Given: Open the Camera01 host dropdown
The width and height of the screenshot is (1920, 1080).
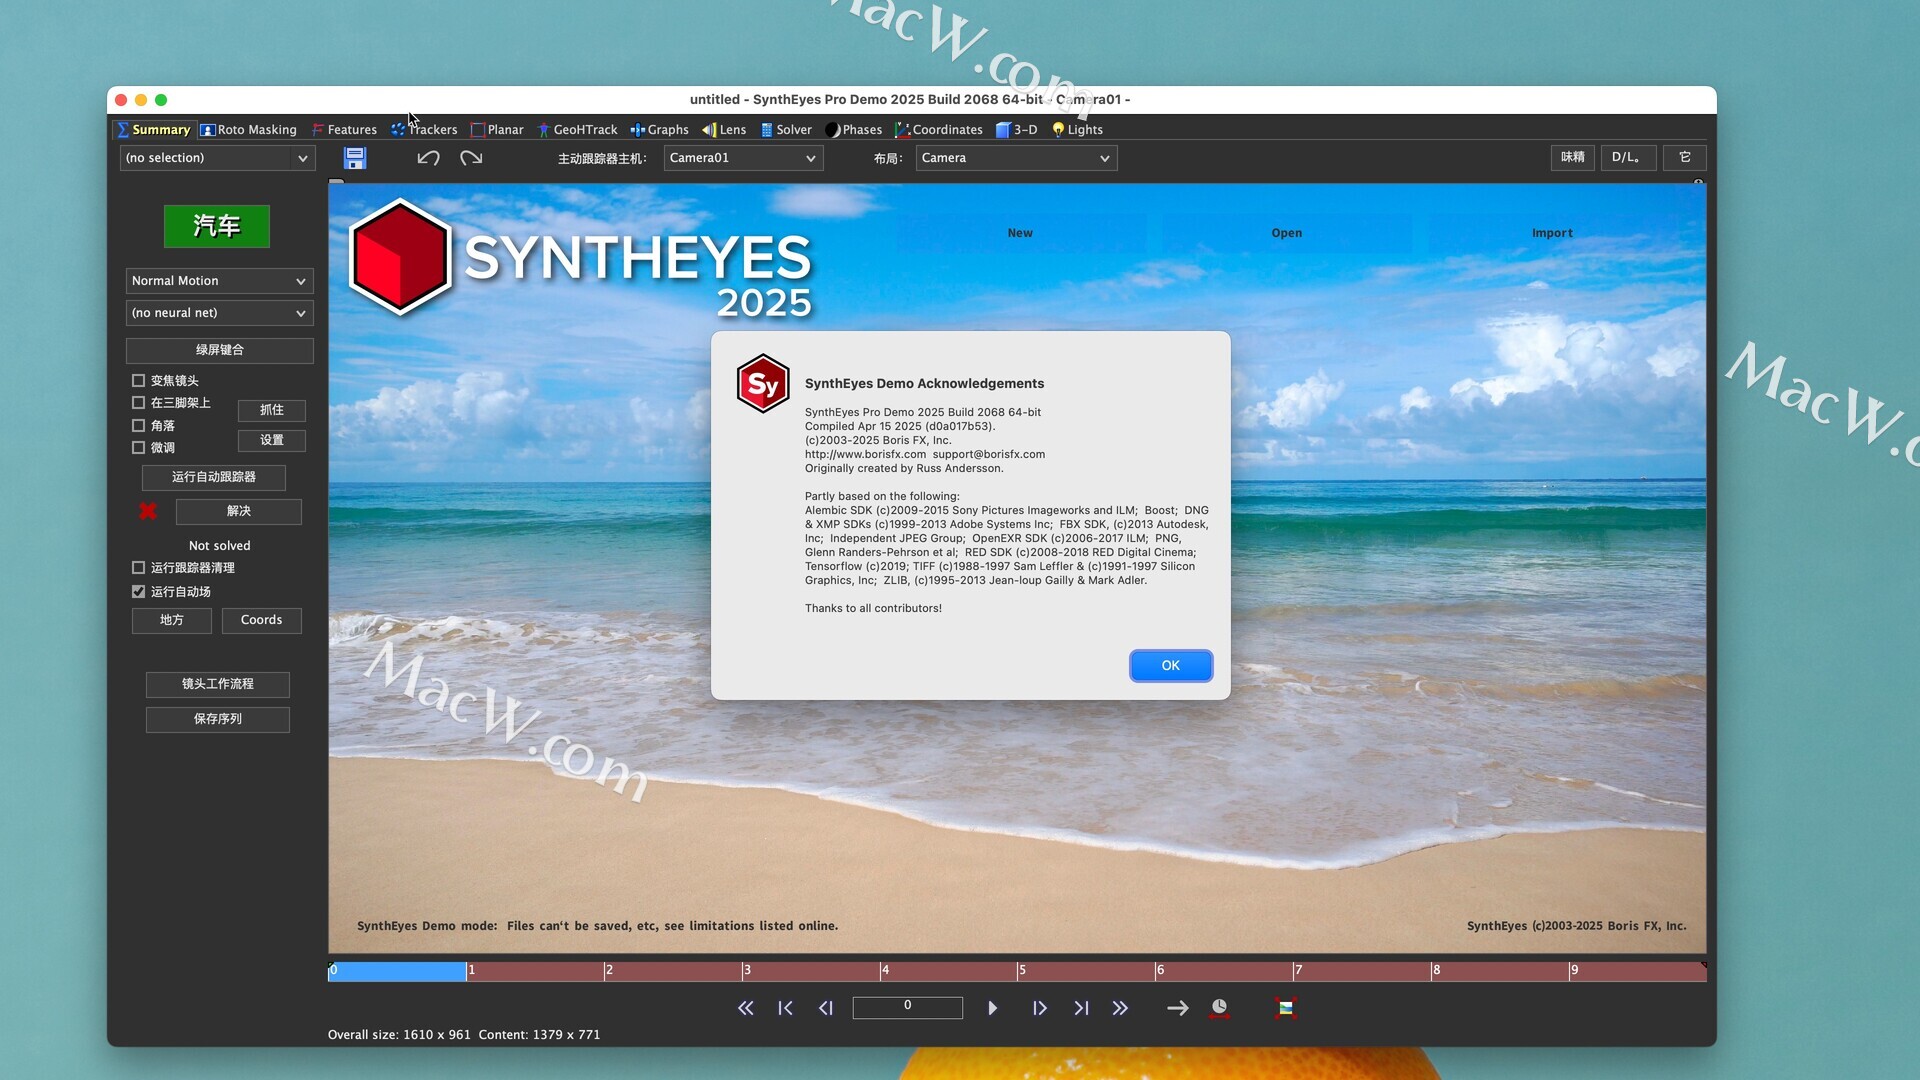Looking at the screenshot, I should click(x=743, y=158).
